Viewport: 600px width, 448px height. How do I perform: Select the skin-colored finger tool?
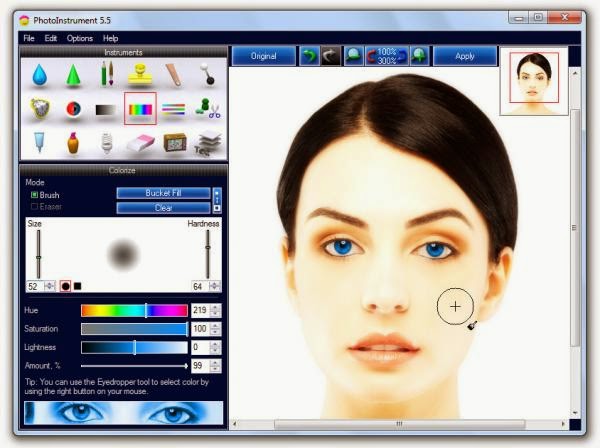pos(173,74)
